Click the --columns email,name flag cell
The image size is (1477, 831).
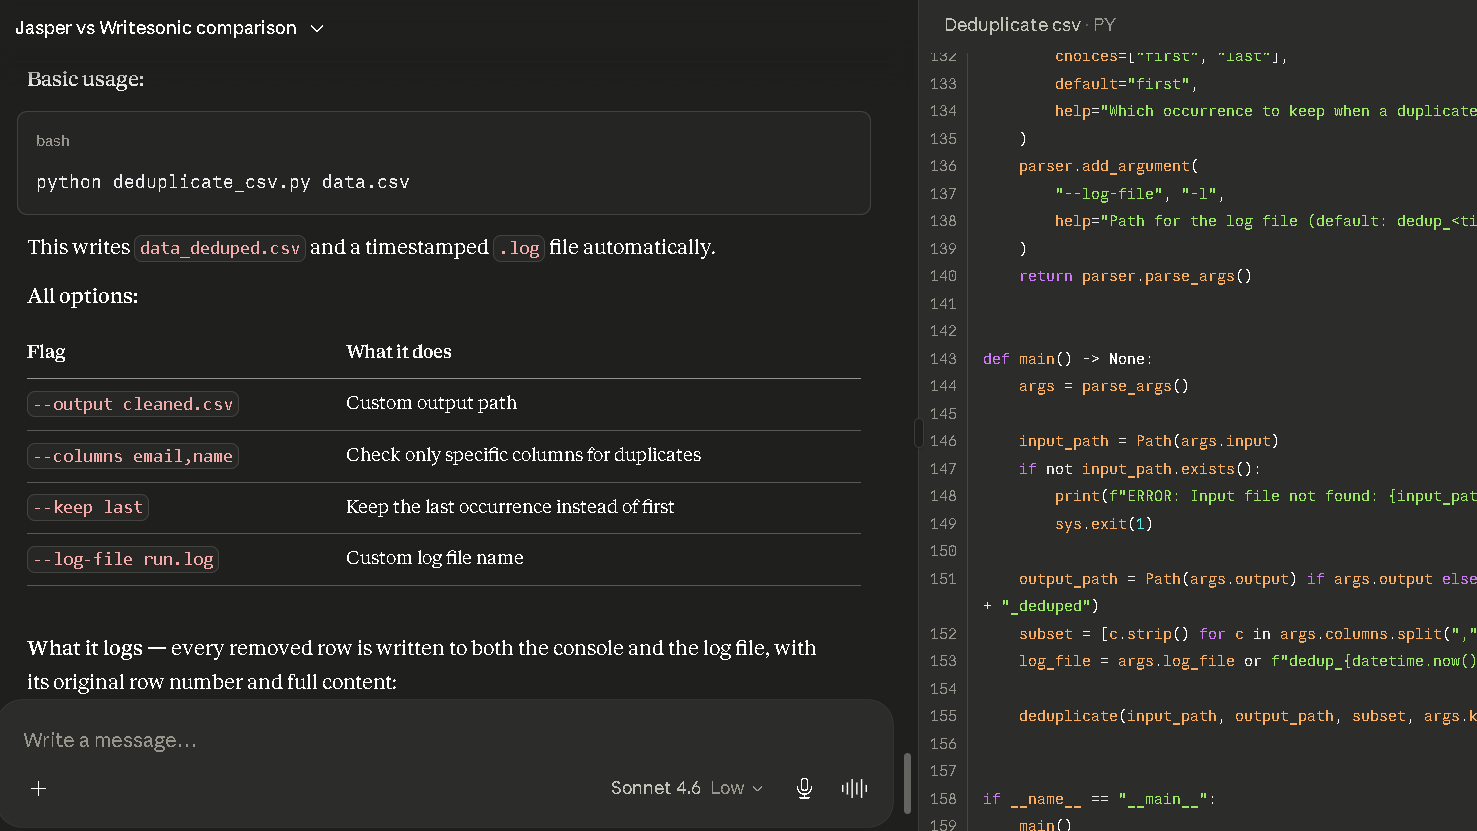click(133, 456)
